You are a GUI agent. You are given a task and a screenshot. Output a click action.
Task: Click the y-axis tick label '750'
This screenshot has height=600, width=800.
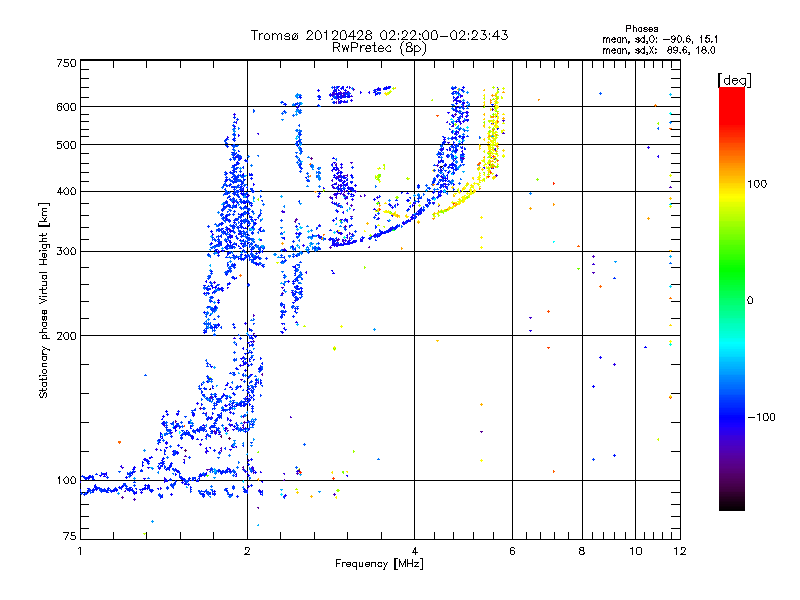(x=66, y=63)
